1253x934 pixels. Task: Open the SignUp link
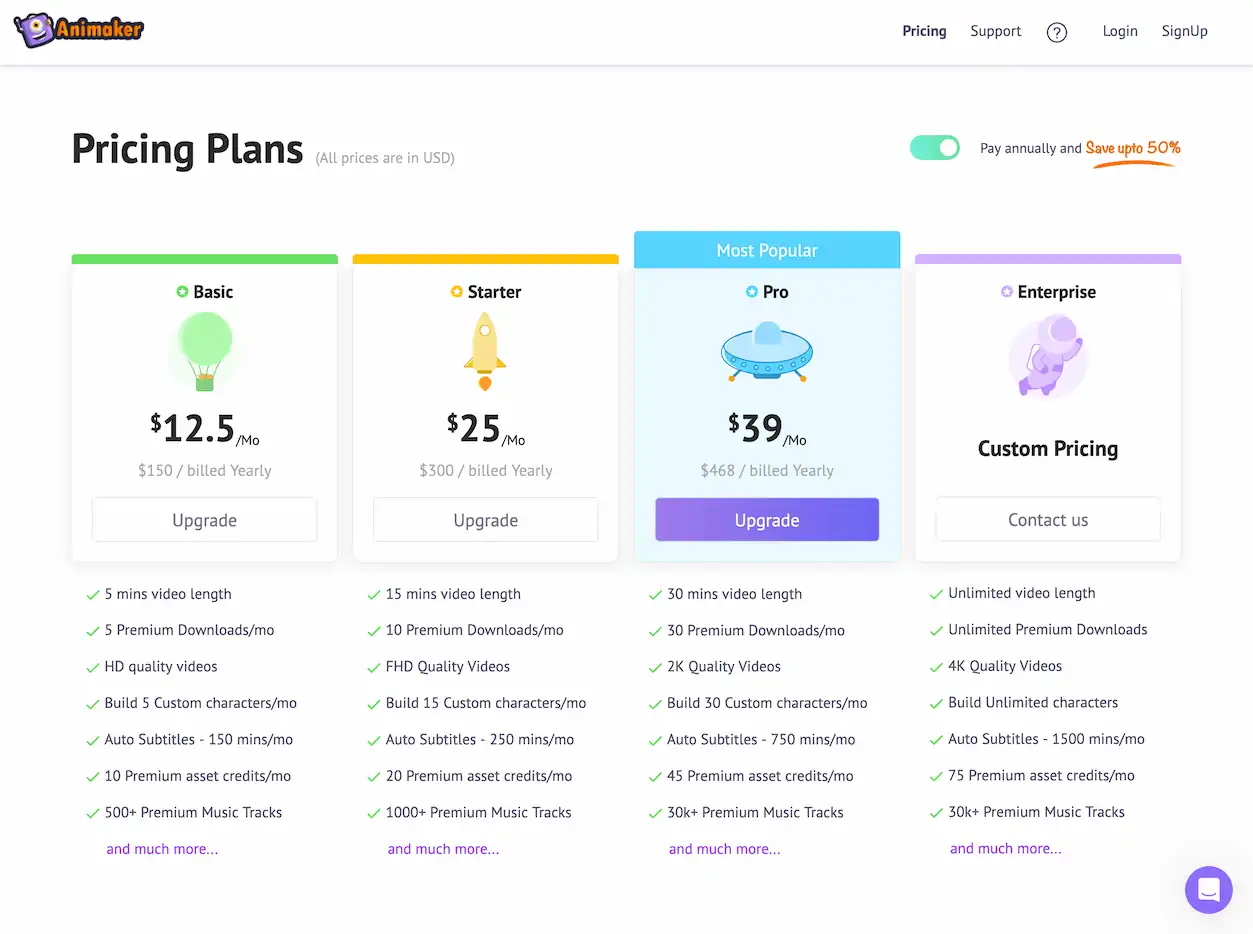coord(1184,31)
